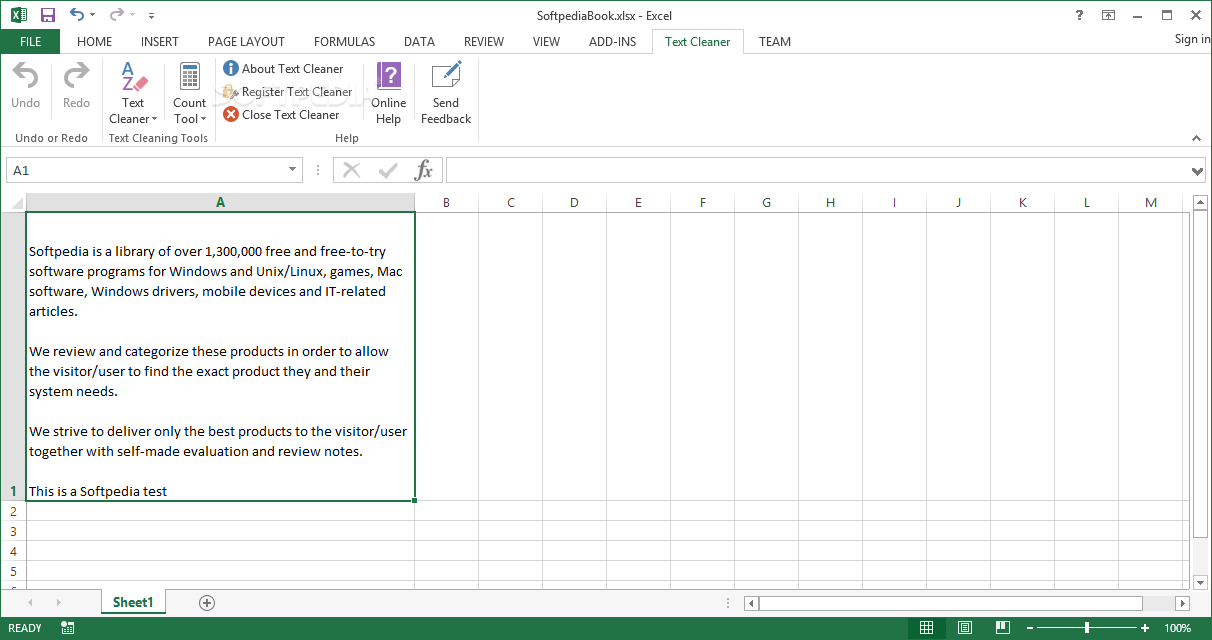Open the Name Box dropdown arrow

pos(293,170)
